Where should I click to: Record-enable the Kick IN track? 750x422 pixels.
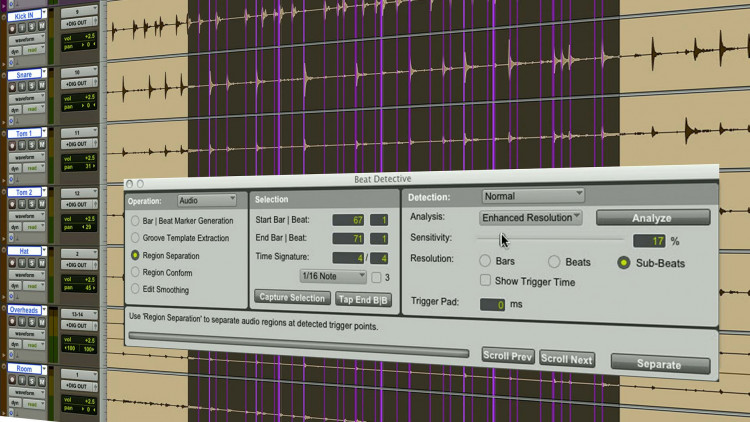coord(13,28)
